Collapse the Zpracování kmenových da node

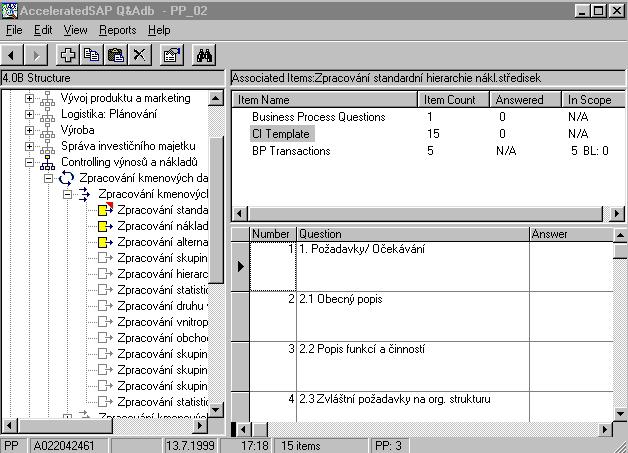point(48,178)
